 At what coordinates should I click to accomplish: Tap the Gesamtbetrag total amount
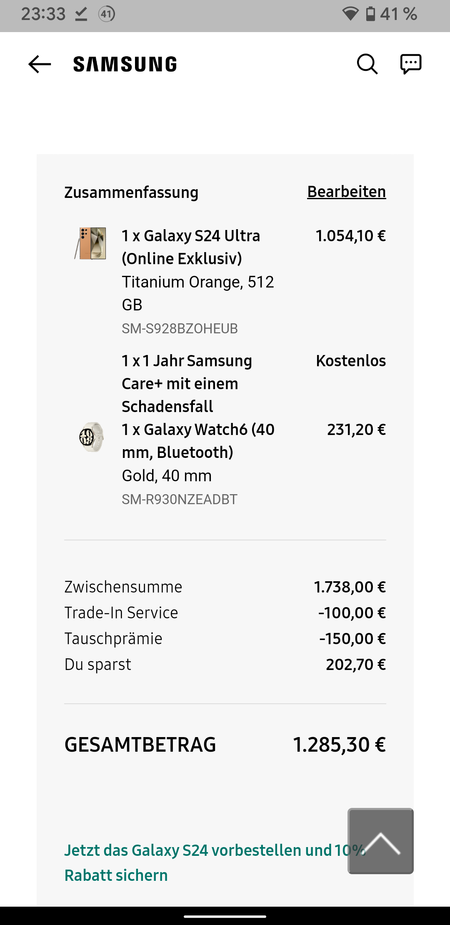(339, 744)
